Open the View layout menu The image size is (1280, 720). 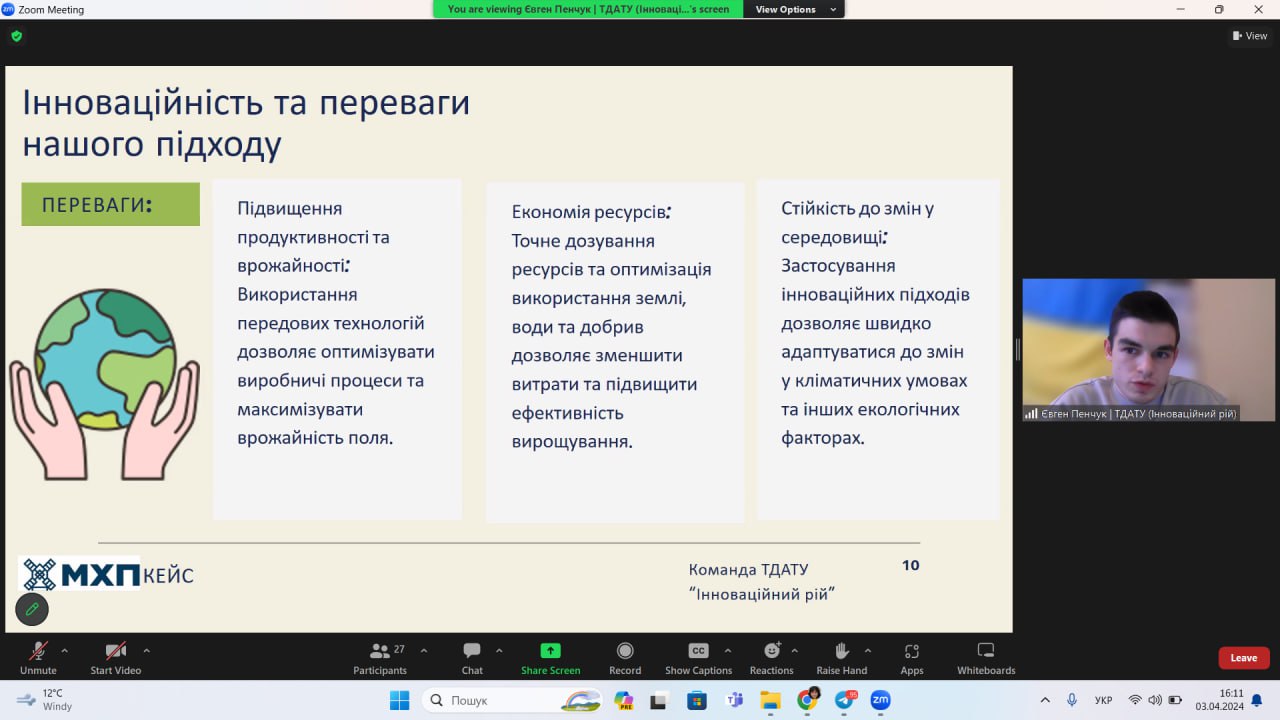pyautogui.click(x=1250, y=36)
